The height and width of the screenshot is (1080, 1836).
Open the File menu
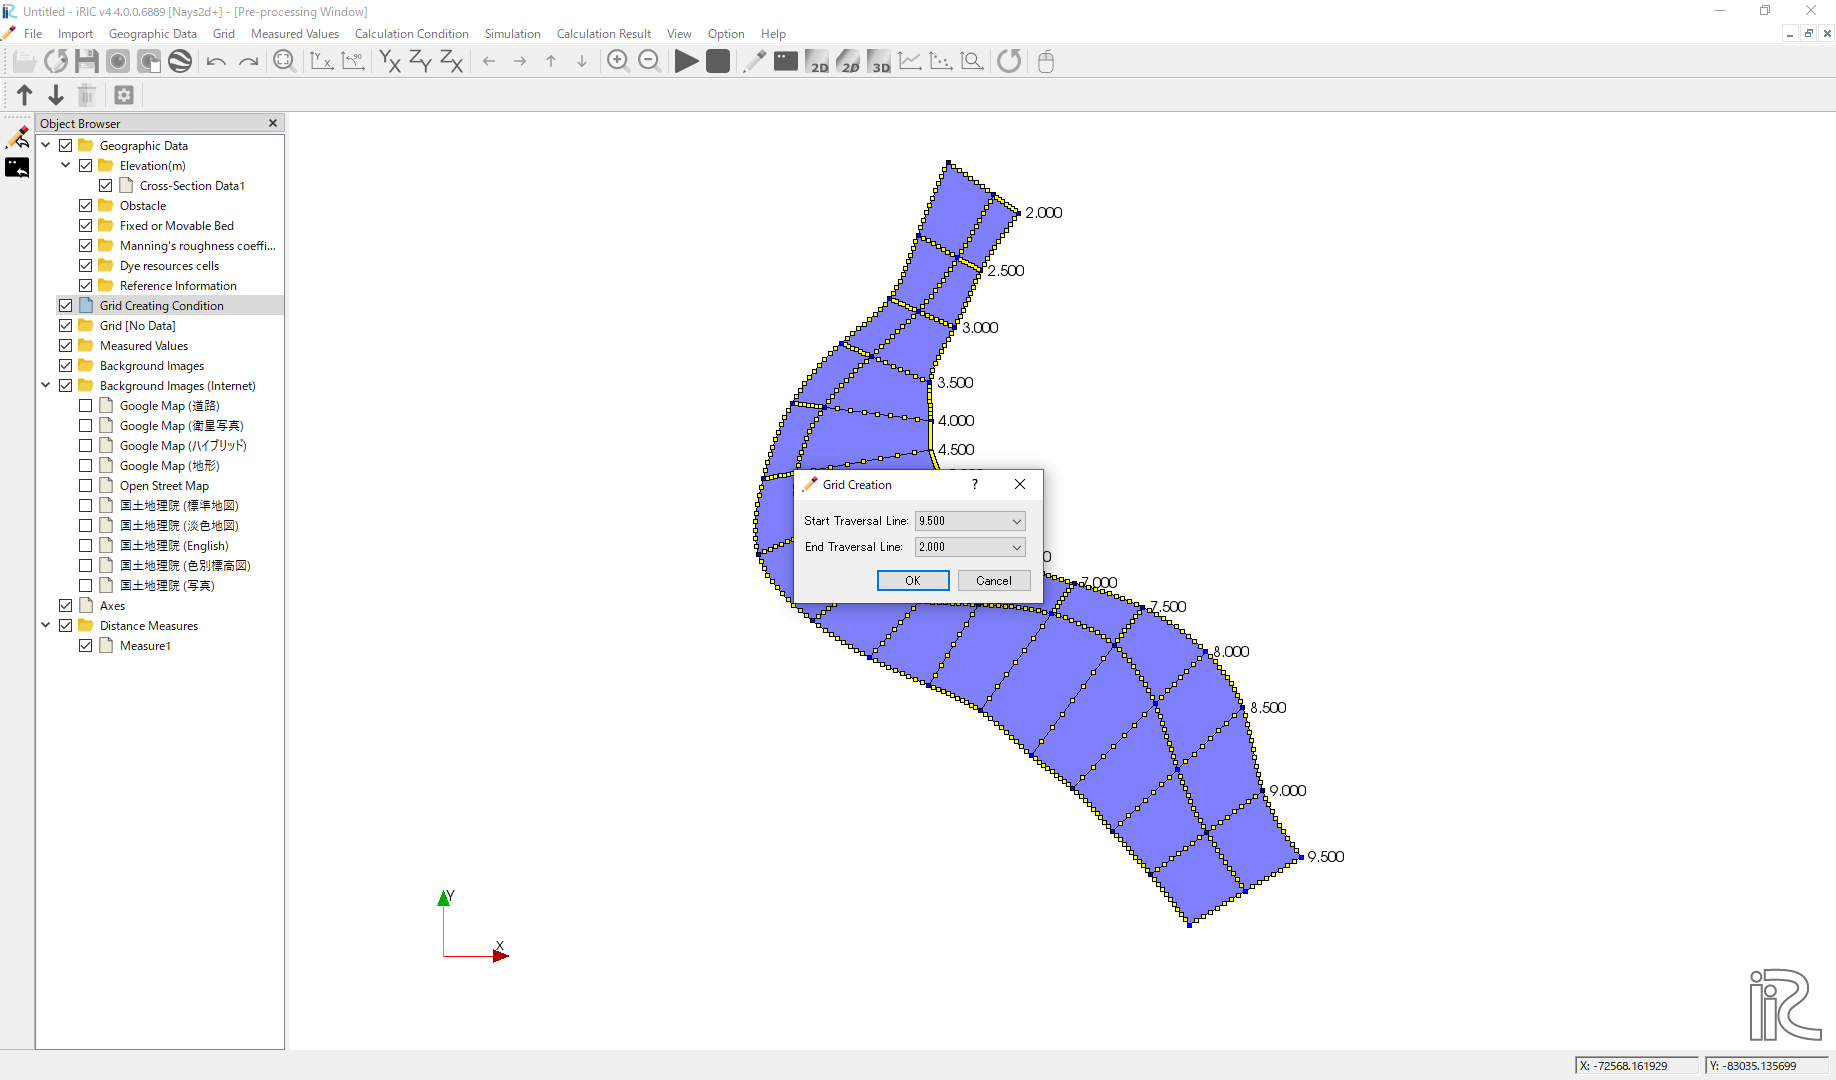[33, 34]
